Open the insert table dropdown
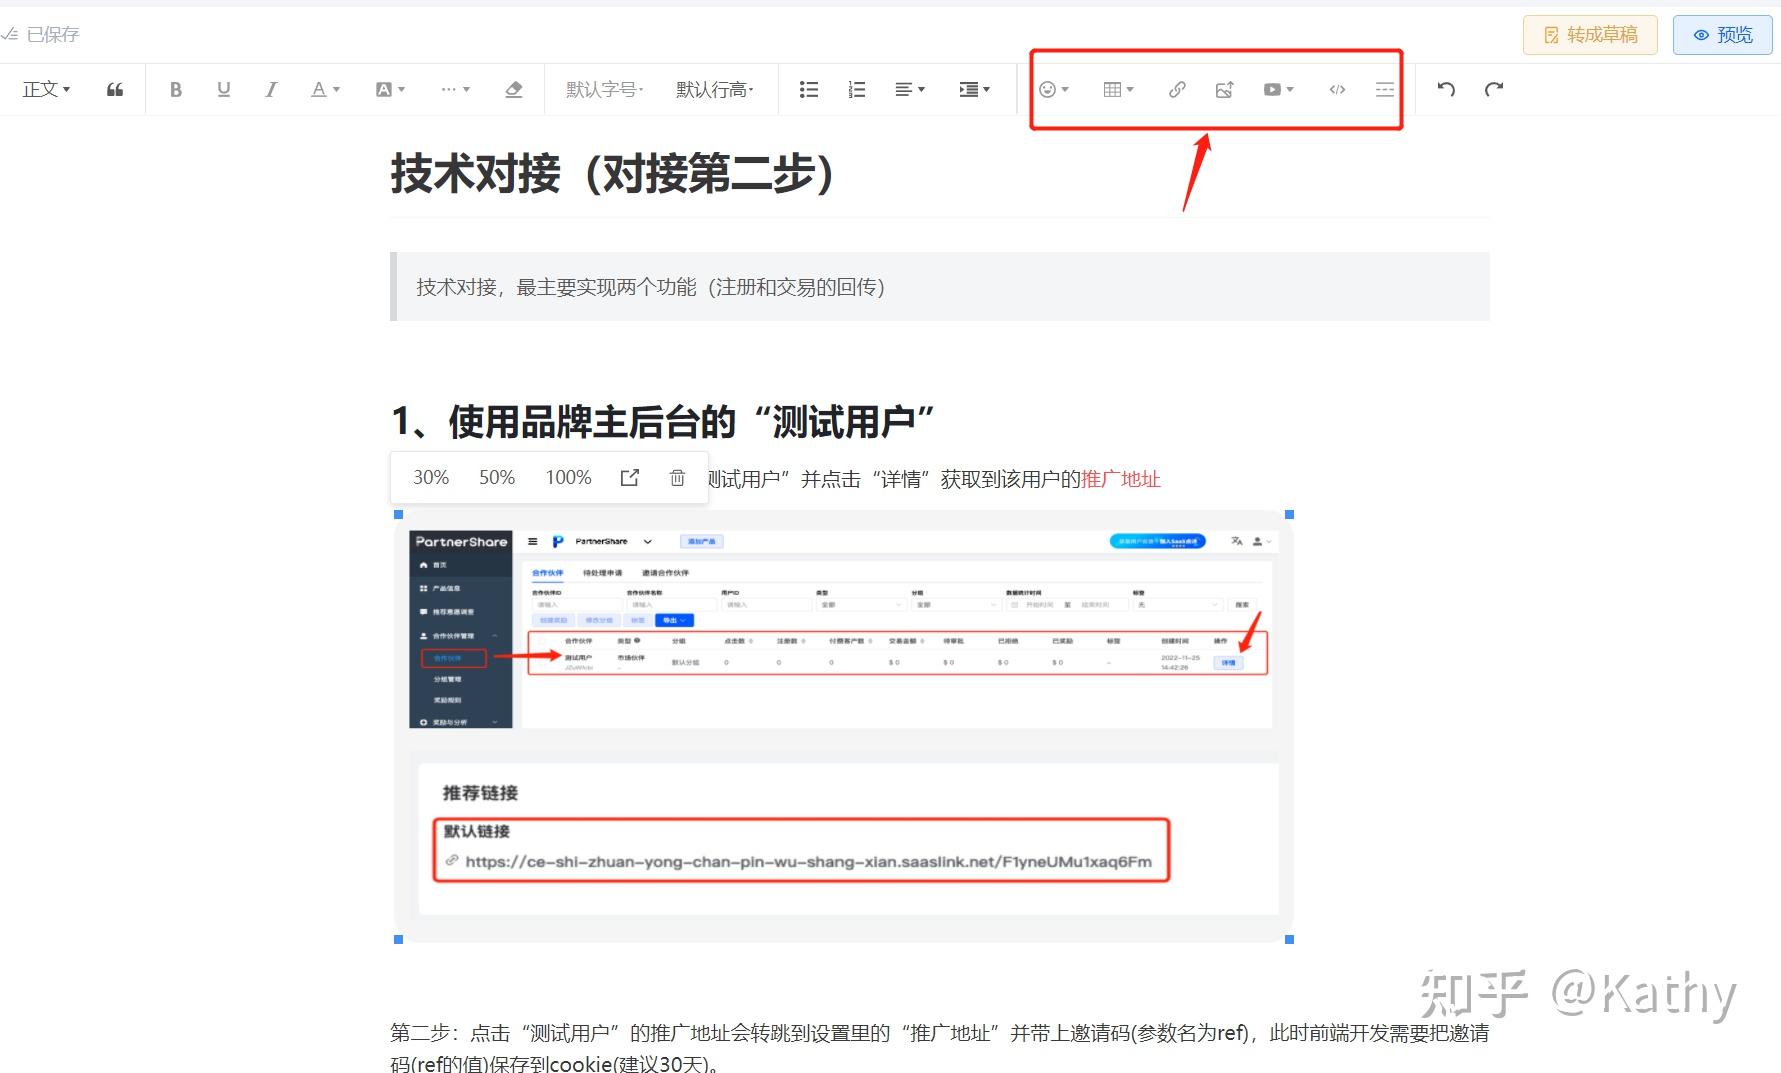The image size is (1781, 1073). point(1118,90)
